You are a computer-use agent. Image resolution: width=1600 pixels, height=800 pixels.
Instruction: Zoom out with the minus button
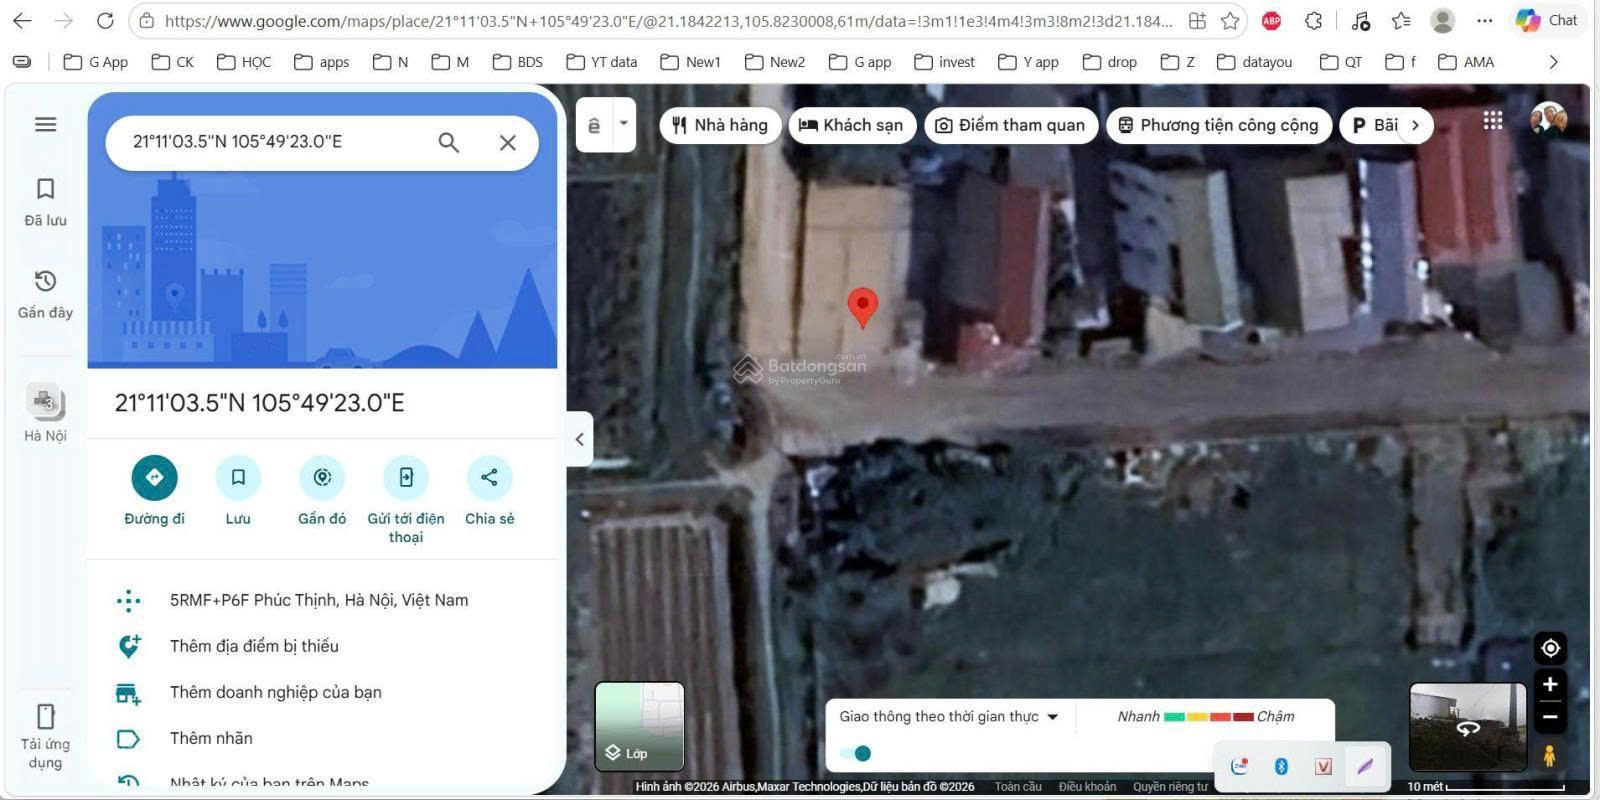(x=1550, y=716)
